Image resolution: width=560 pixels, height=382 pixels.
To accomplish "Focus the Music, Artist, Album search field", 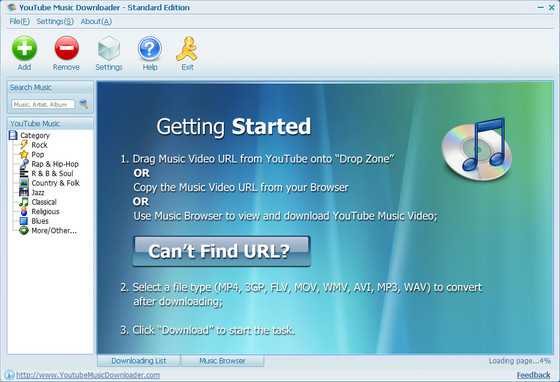I will click(x=43, y=104).
